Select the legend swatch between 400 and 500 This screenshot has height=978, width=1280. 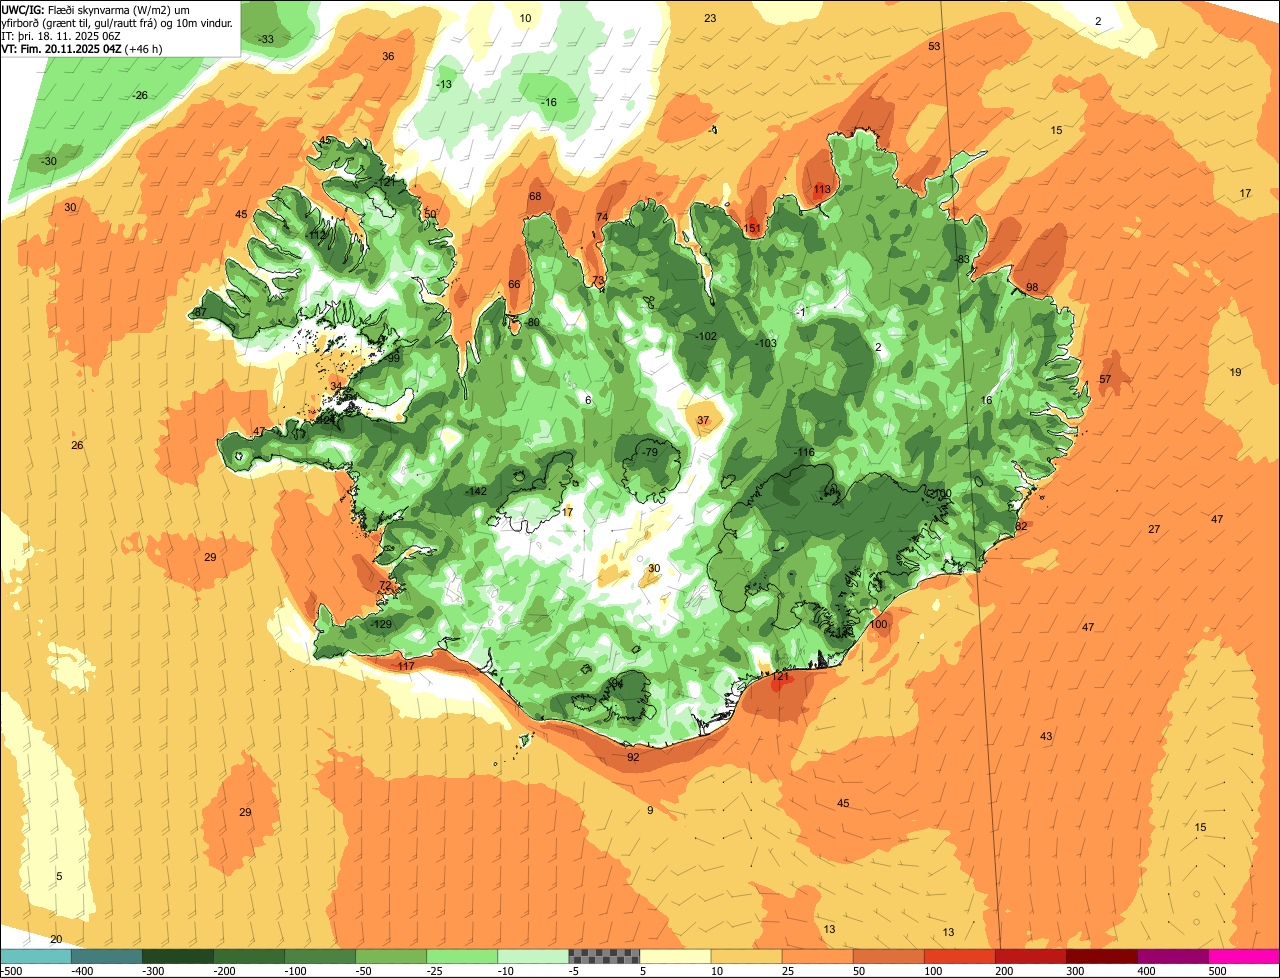coord(1173,956)
